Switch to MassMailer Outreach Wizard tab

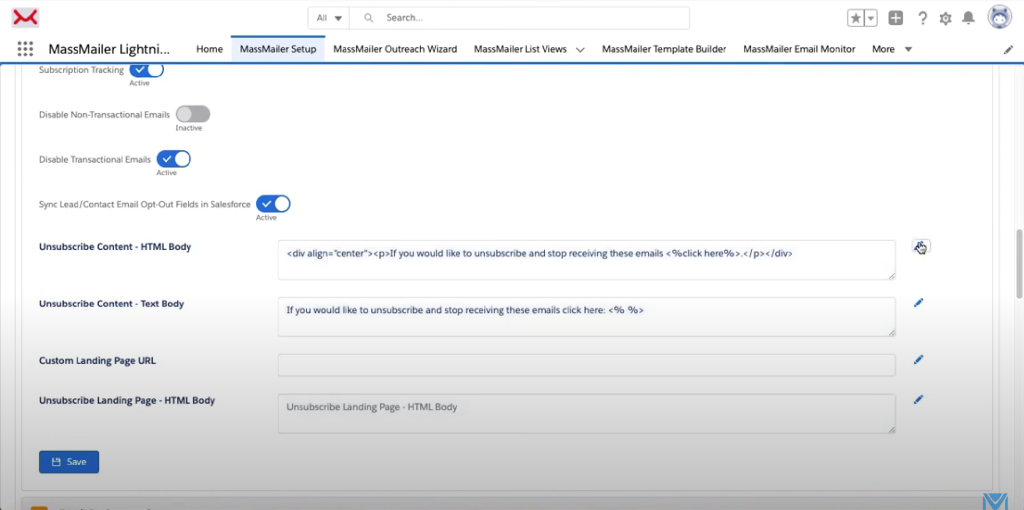[x=395, y=49]
